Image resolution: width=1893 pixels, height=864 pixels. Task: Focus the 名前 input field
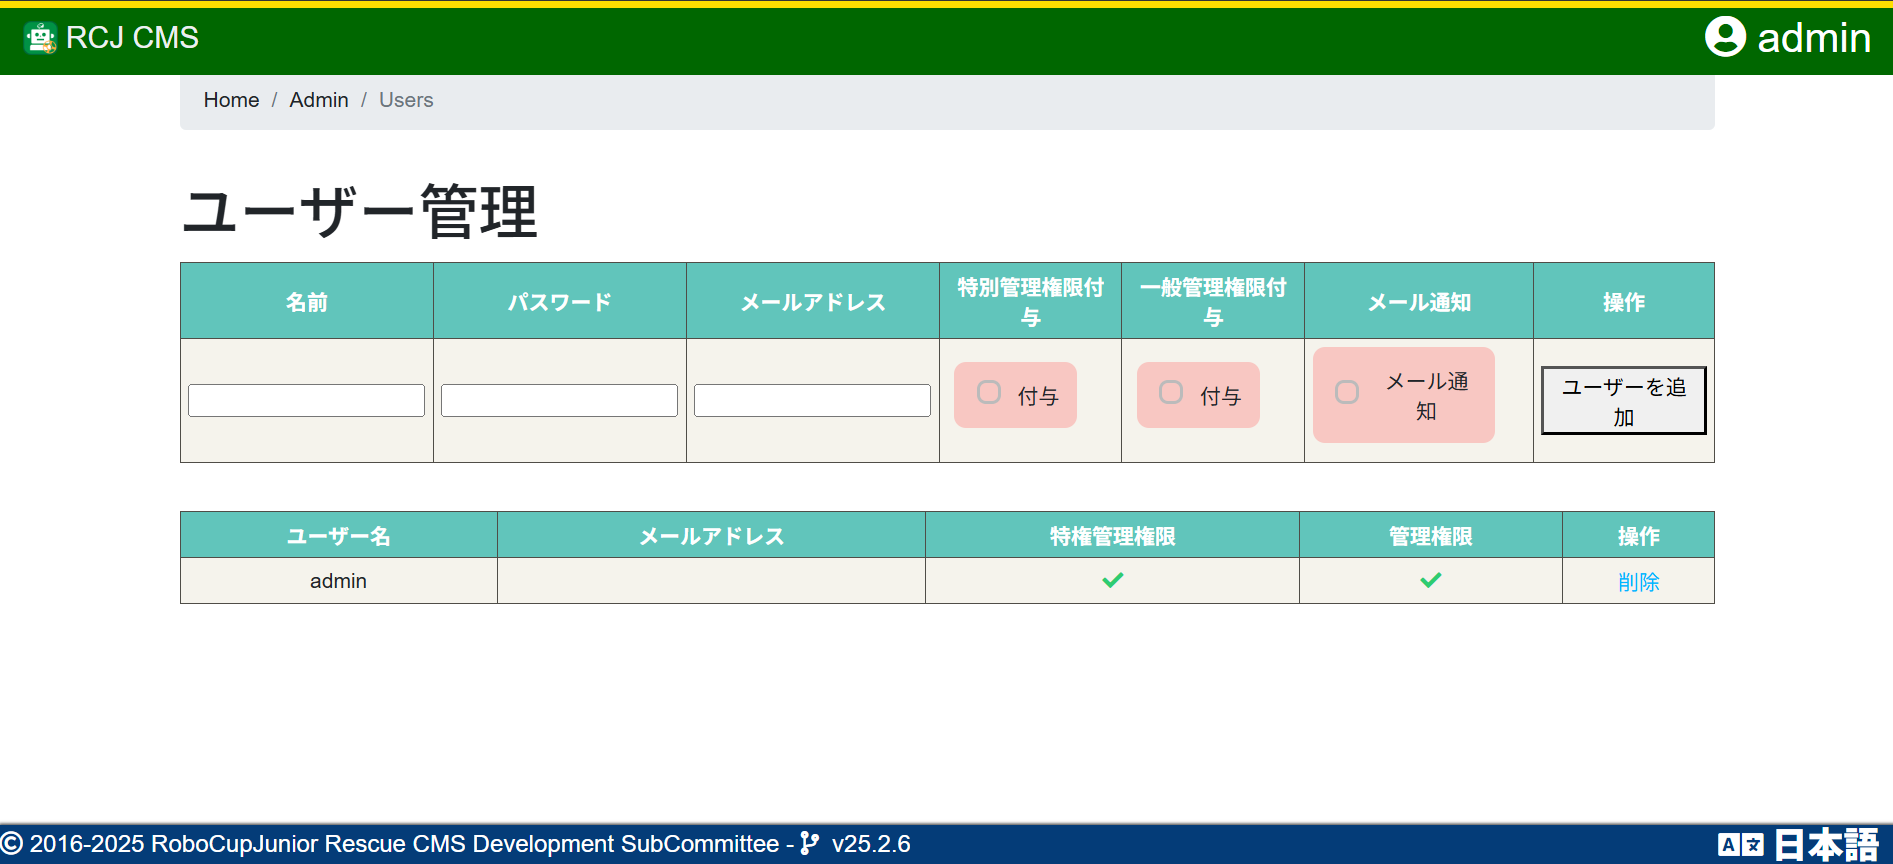[306, 400]
